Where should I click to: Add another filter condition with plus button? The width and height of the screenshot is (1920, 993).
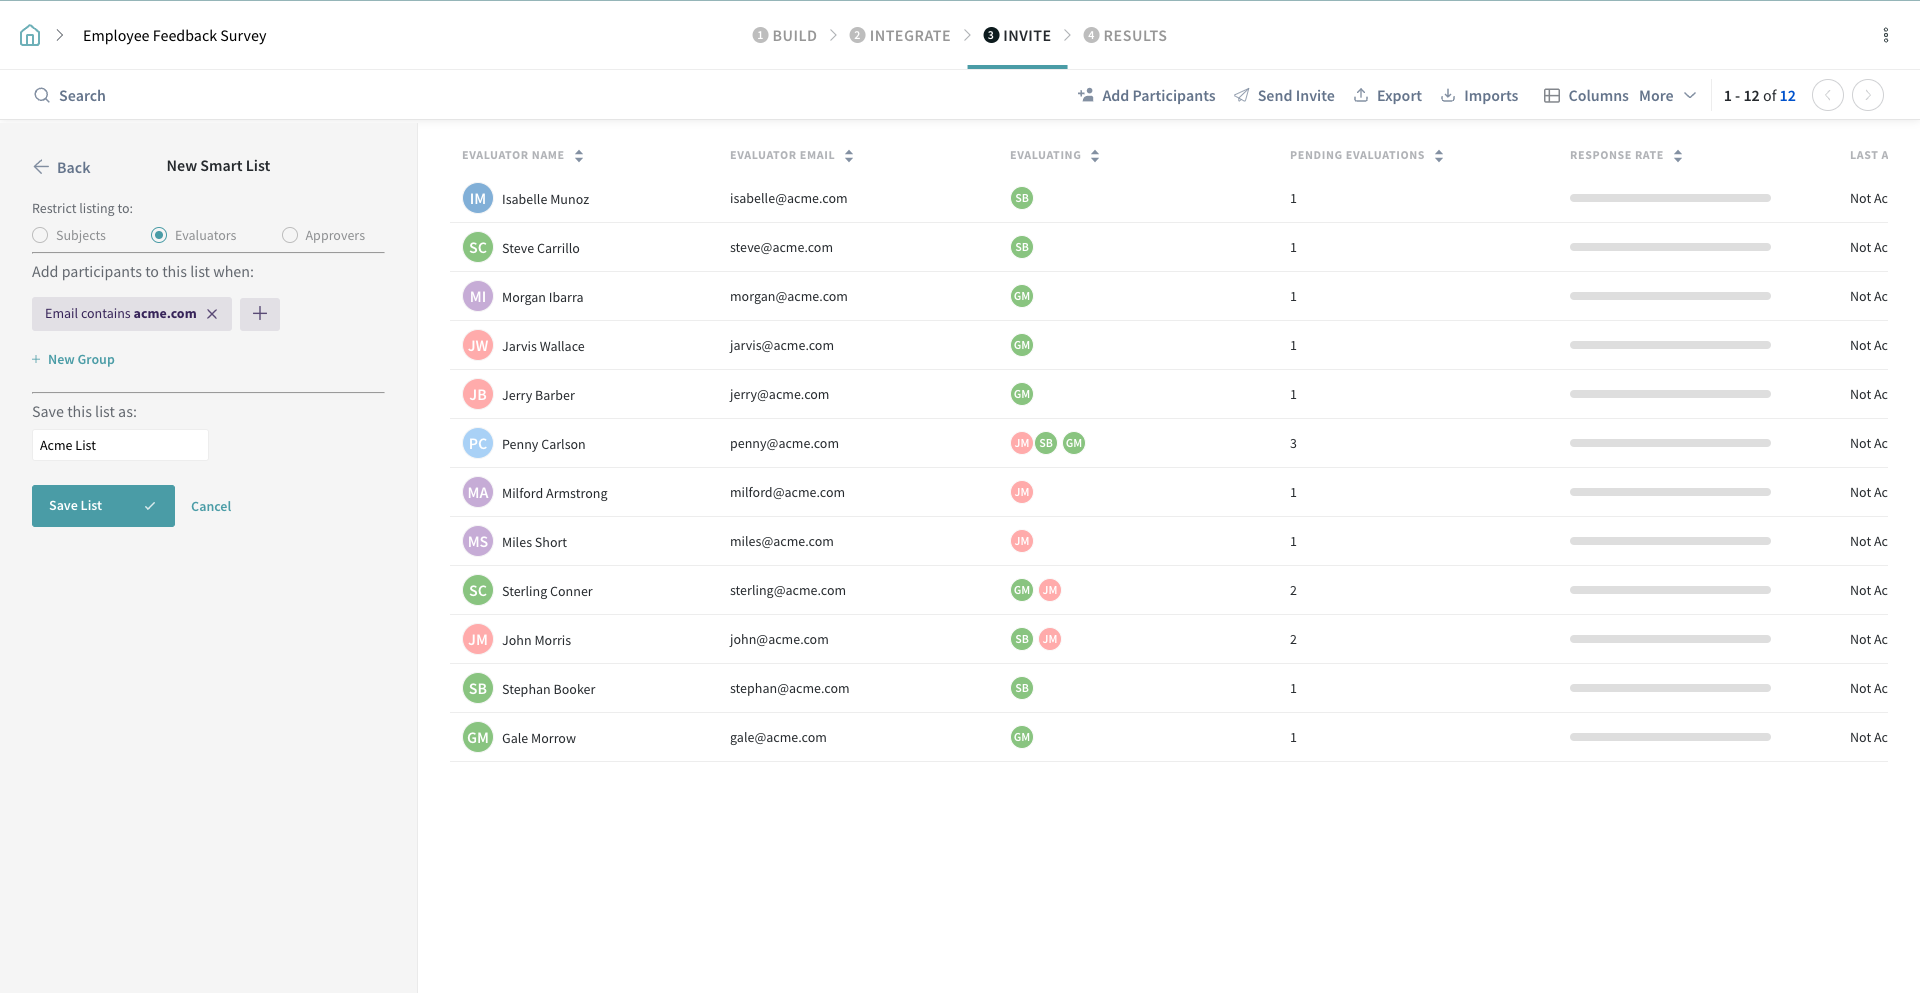click(260, 314)
